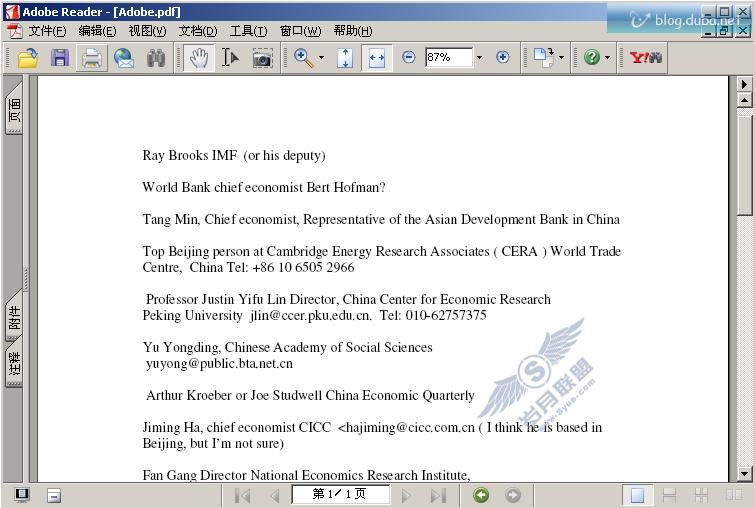Select facing pages layout
The height and width of the screenshot is (508, 755).
coord(734,495)
